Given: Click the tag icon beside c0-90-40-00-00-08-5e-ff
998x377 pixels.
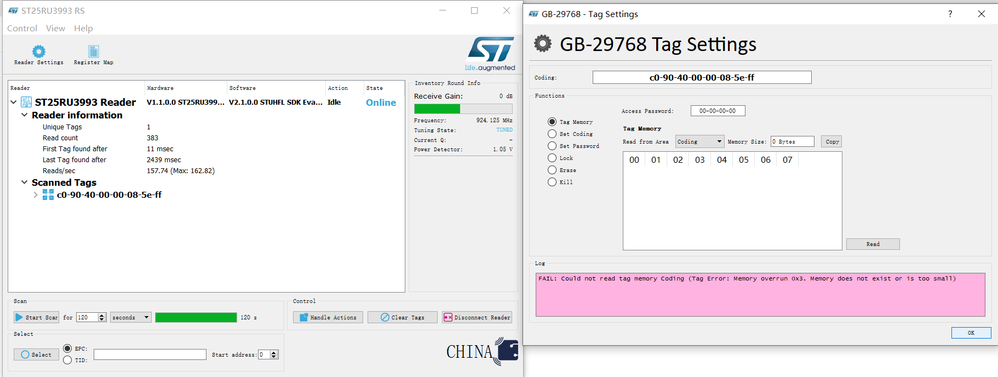Looking at the screenshot, I should click(x=48, y=195).
